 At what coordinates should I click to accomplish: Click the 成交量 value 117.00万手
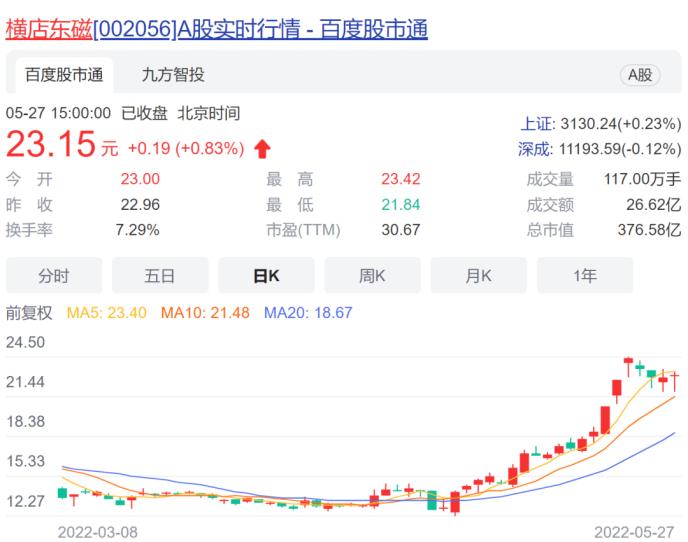(642, 179)
